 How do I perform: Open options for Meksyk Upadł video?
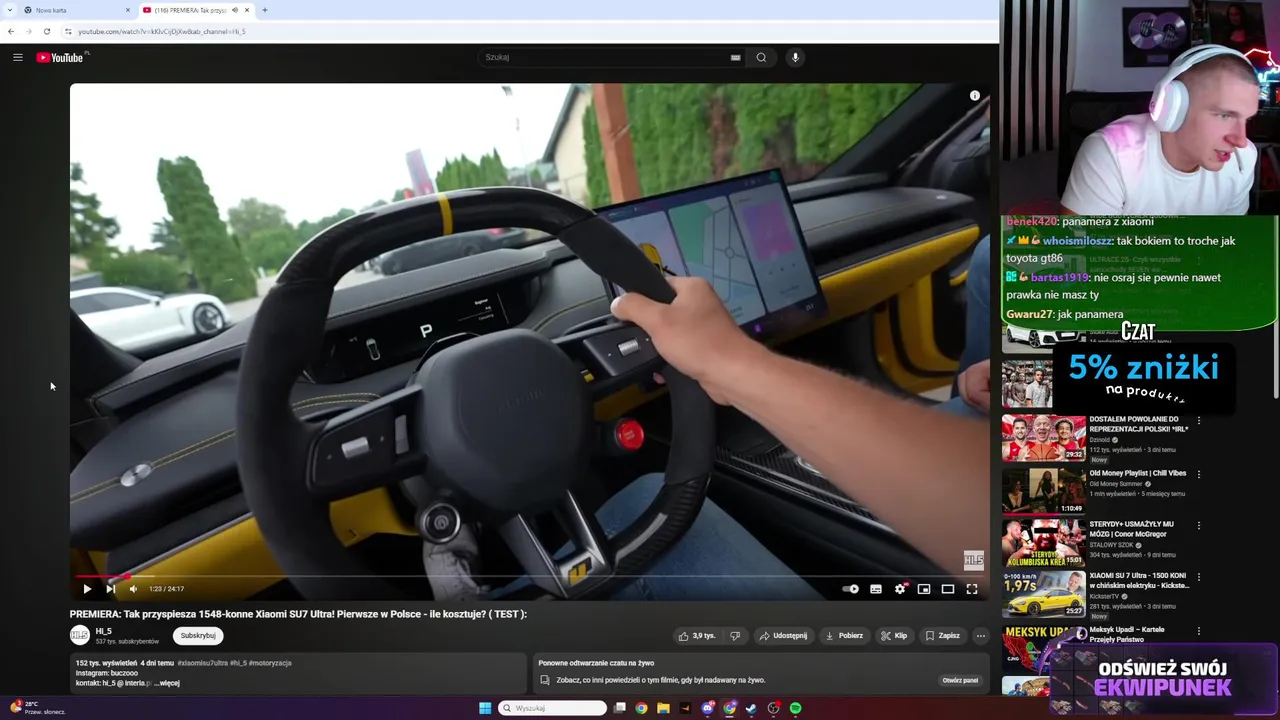[x=1199, y=631]
